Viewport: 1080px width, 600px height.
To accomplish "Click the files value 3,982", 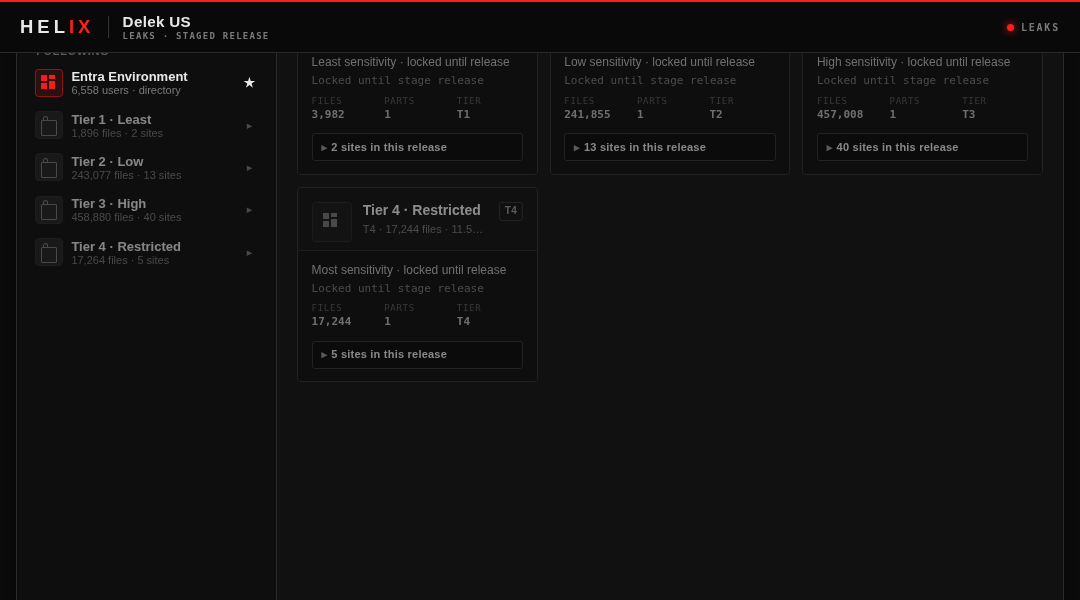I will click(x=328, y=114).
